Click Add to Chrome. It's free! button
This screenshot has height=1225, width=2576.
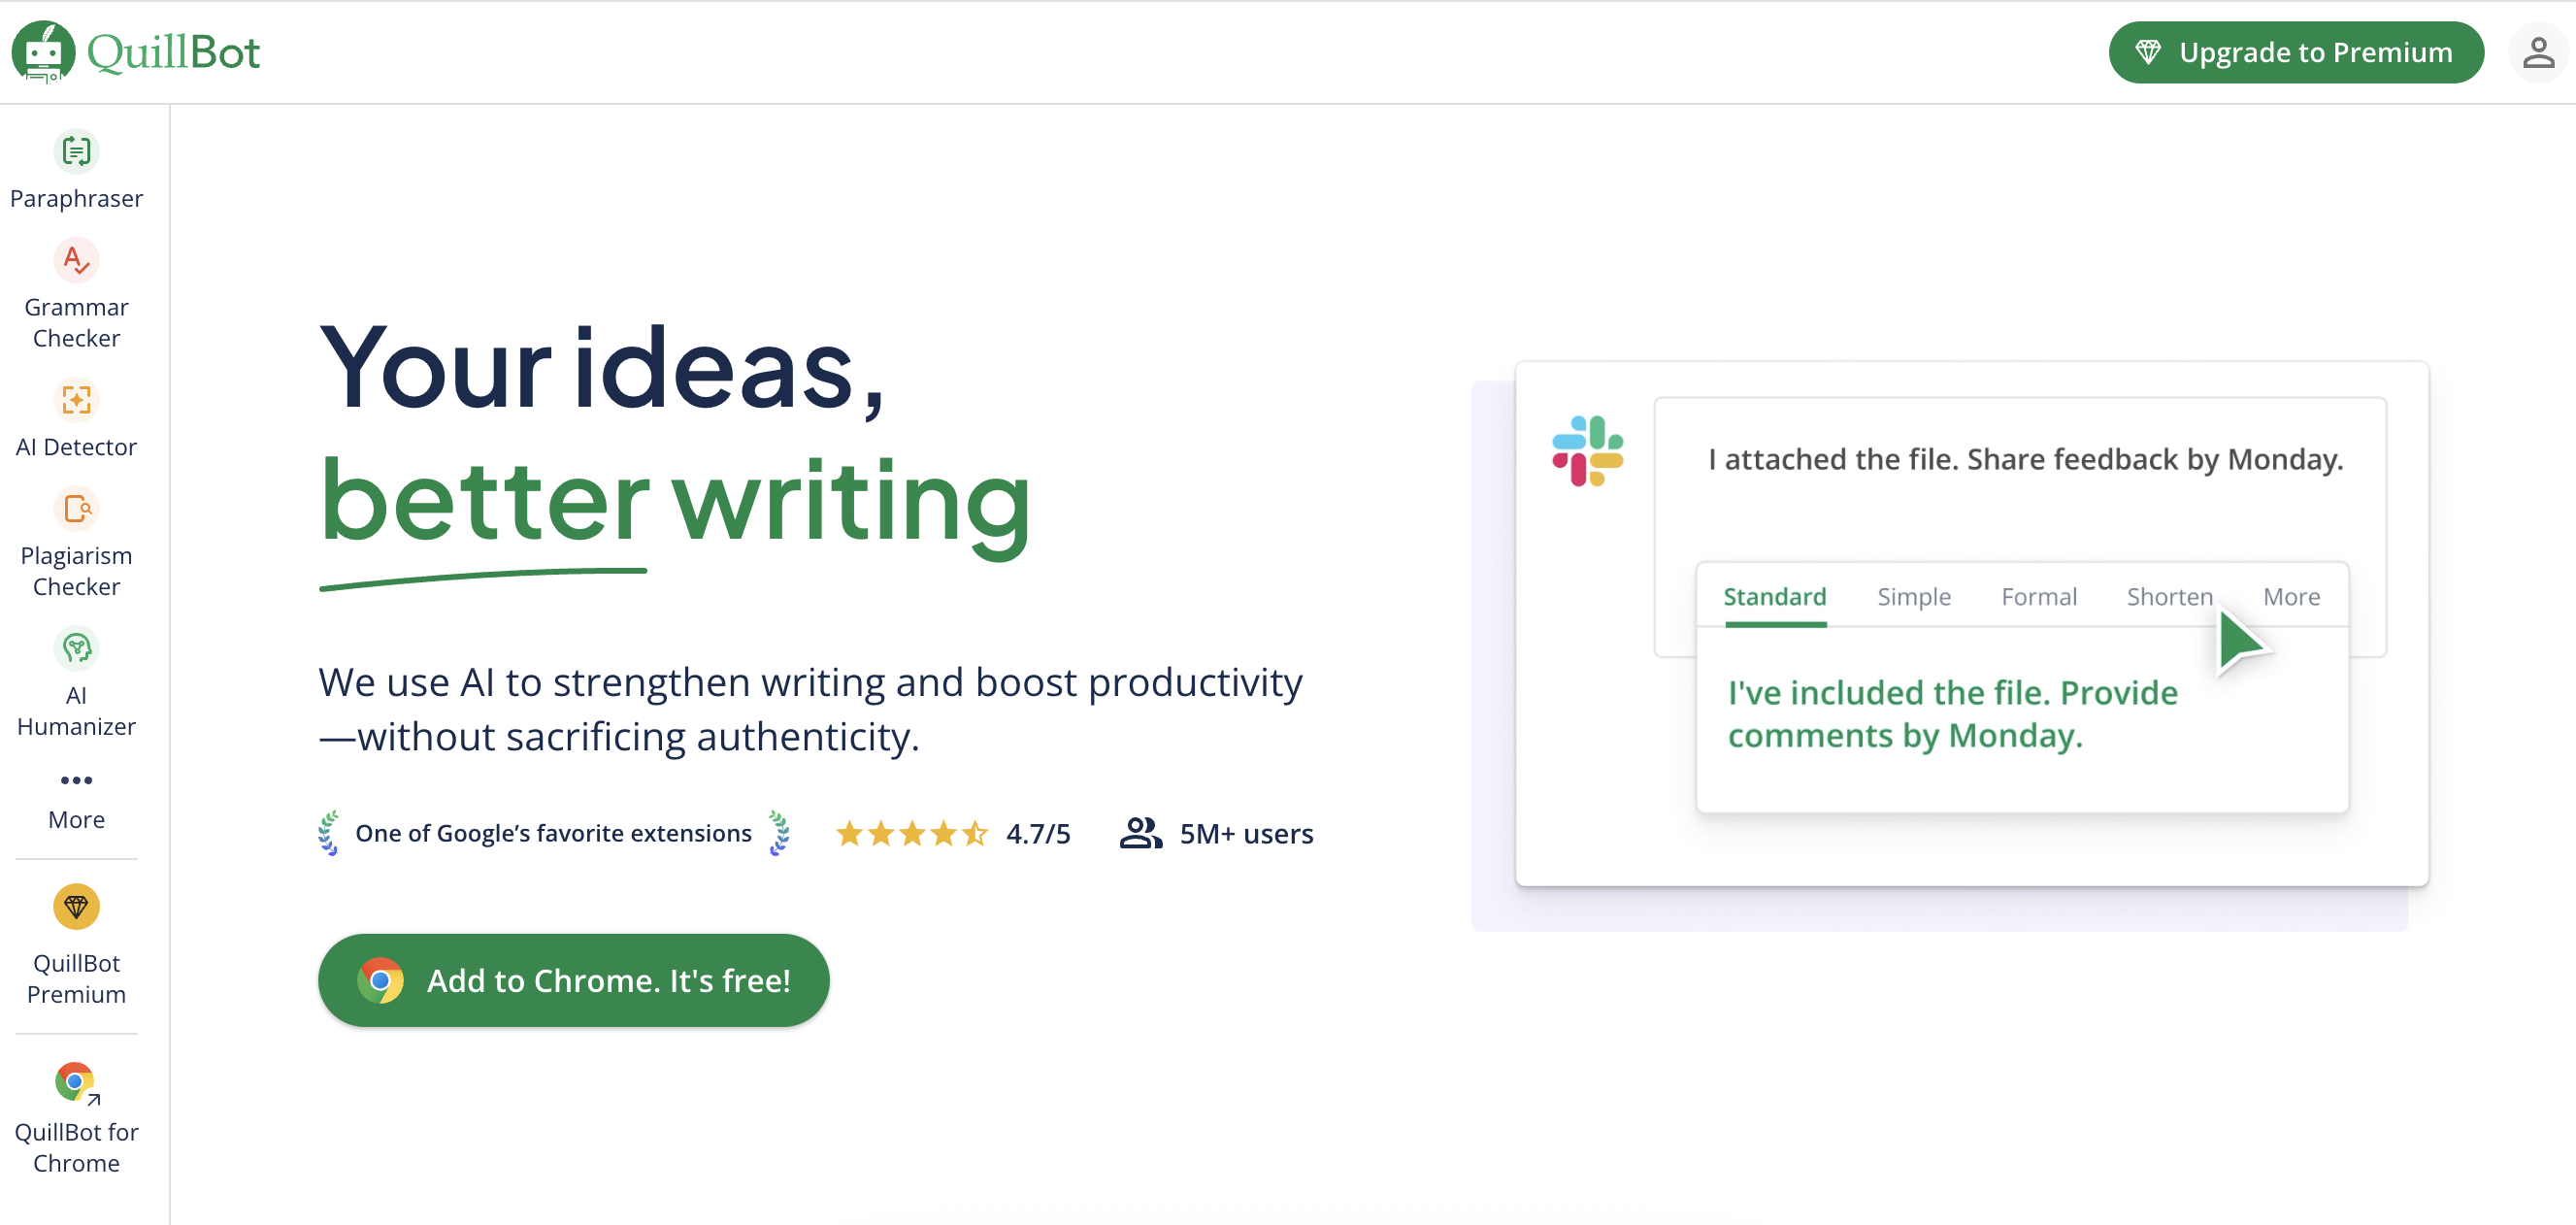573,980
